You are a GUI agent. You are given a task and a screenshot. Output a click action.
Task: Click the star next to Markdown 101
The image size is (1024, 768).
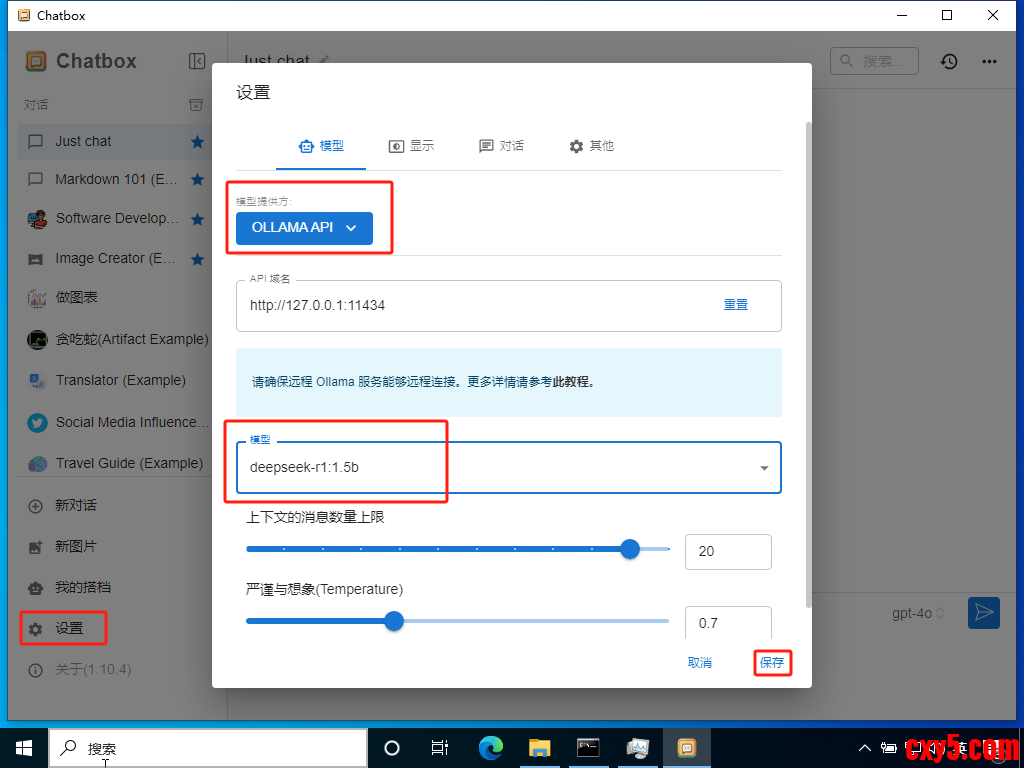point(197,180)
